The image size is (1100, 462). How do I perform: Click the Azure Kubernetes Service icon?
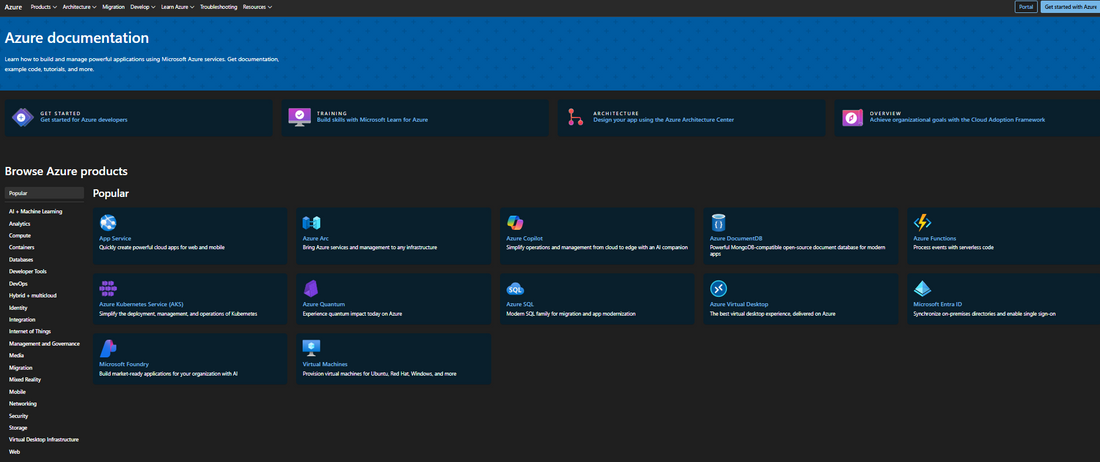[108, 288]
